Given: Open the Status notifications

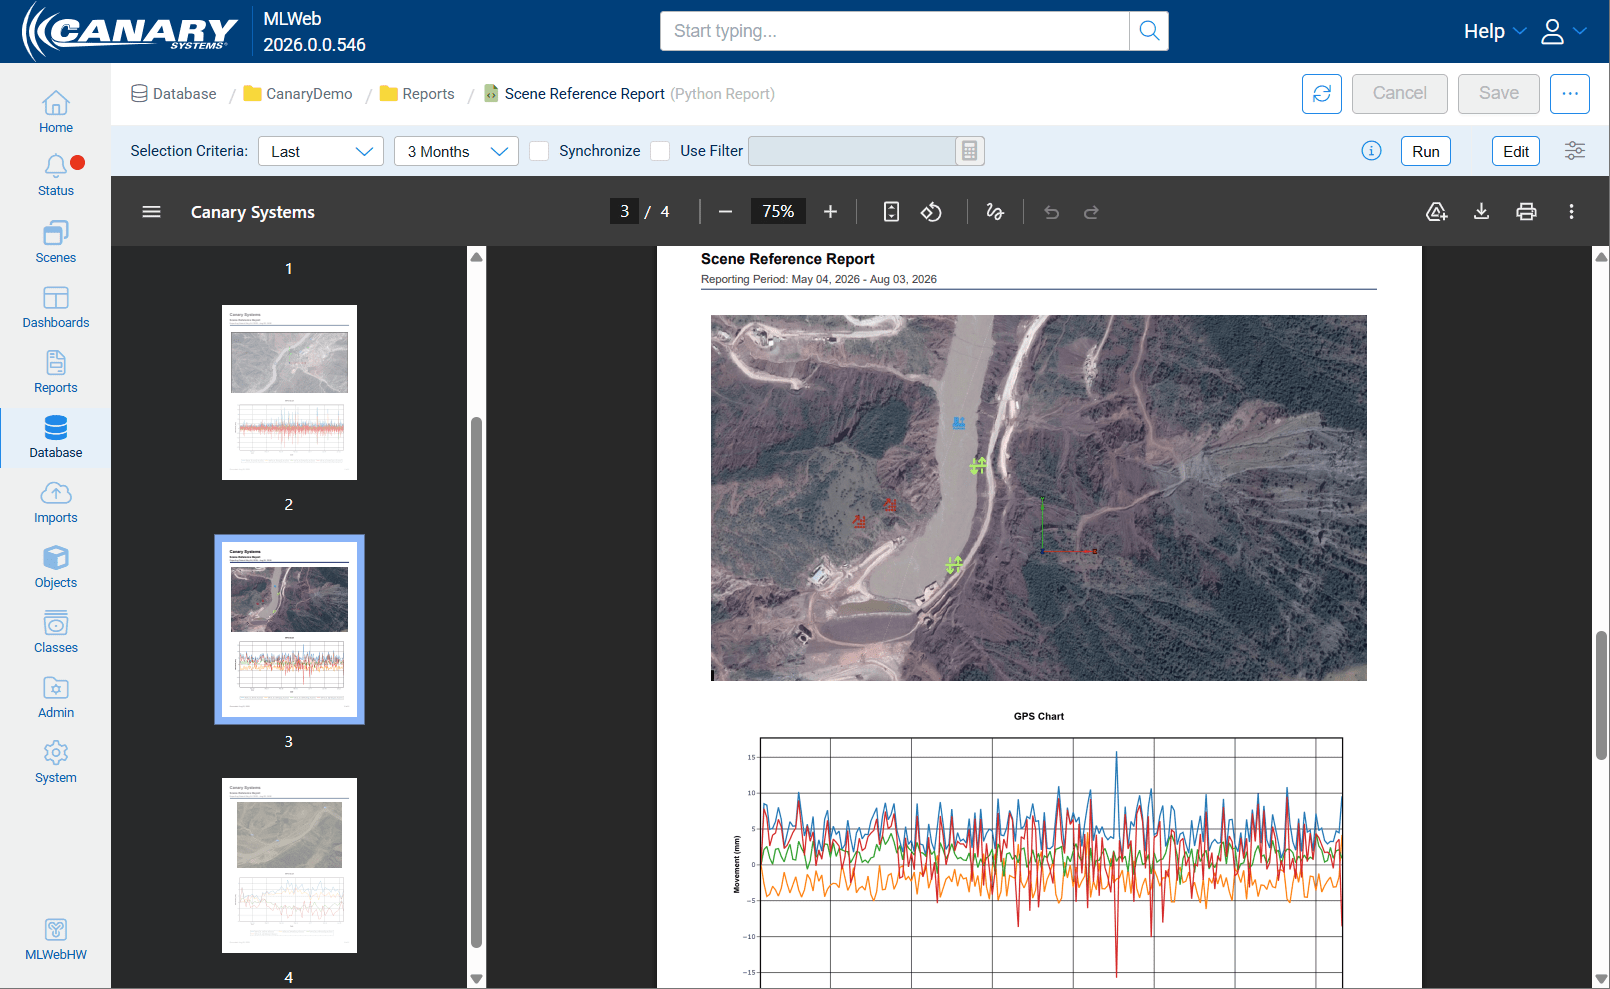Looking at the screenshot, I should (x=56, y=175).
